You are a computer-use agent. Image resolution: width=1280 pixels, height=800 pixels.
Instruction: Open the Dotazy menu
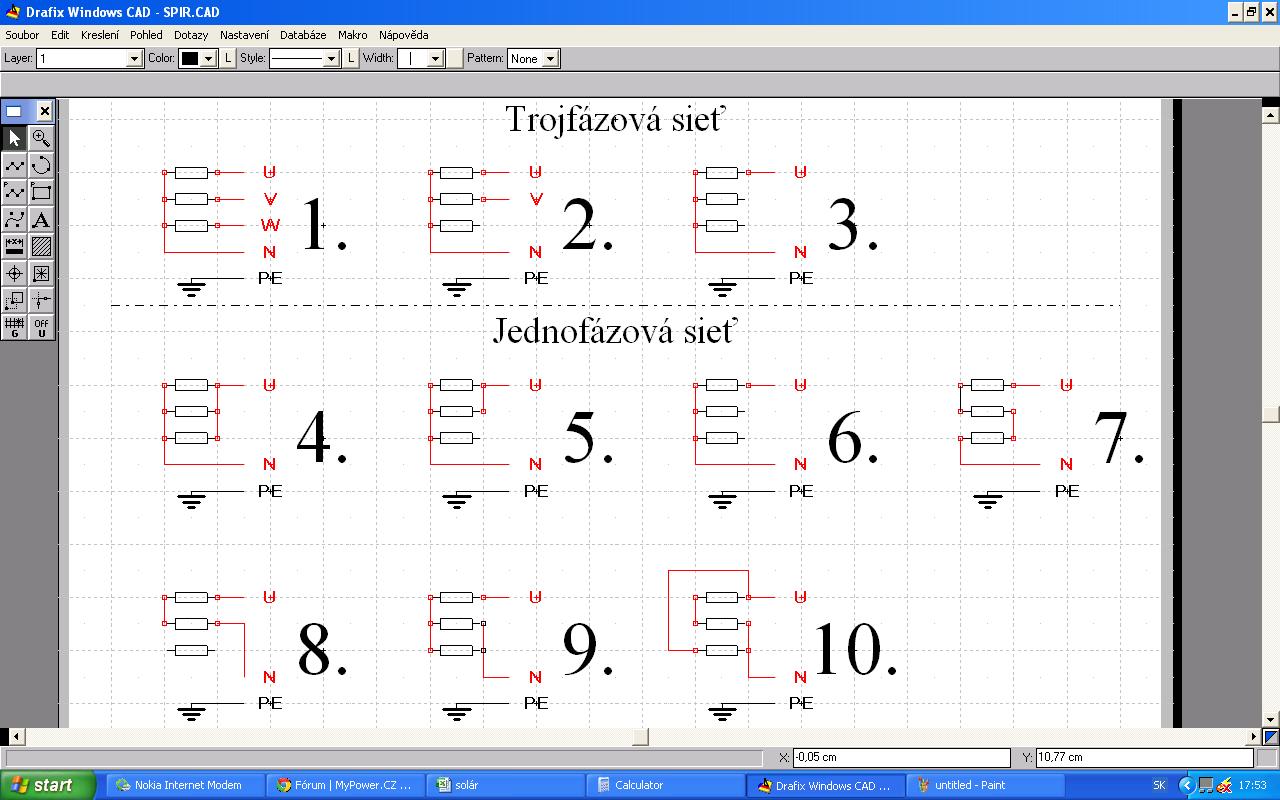pos(191,35)
